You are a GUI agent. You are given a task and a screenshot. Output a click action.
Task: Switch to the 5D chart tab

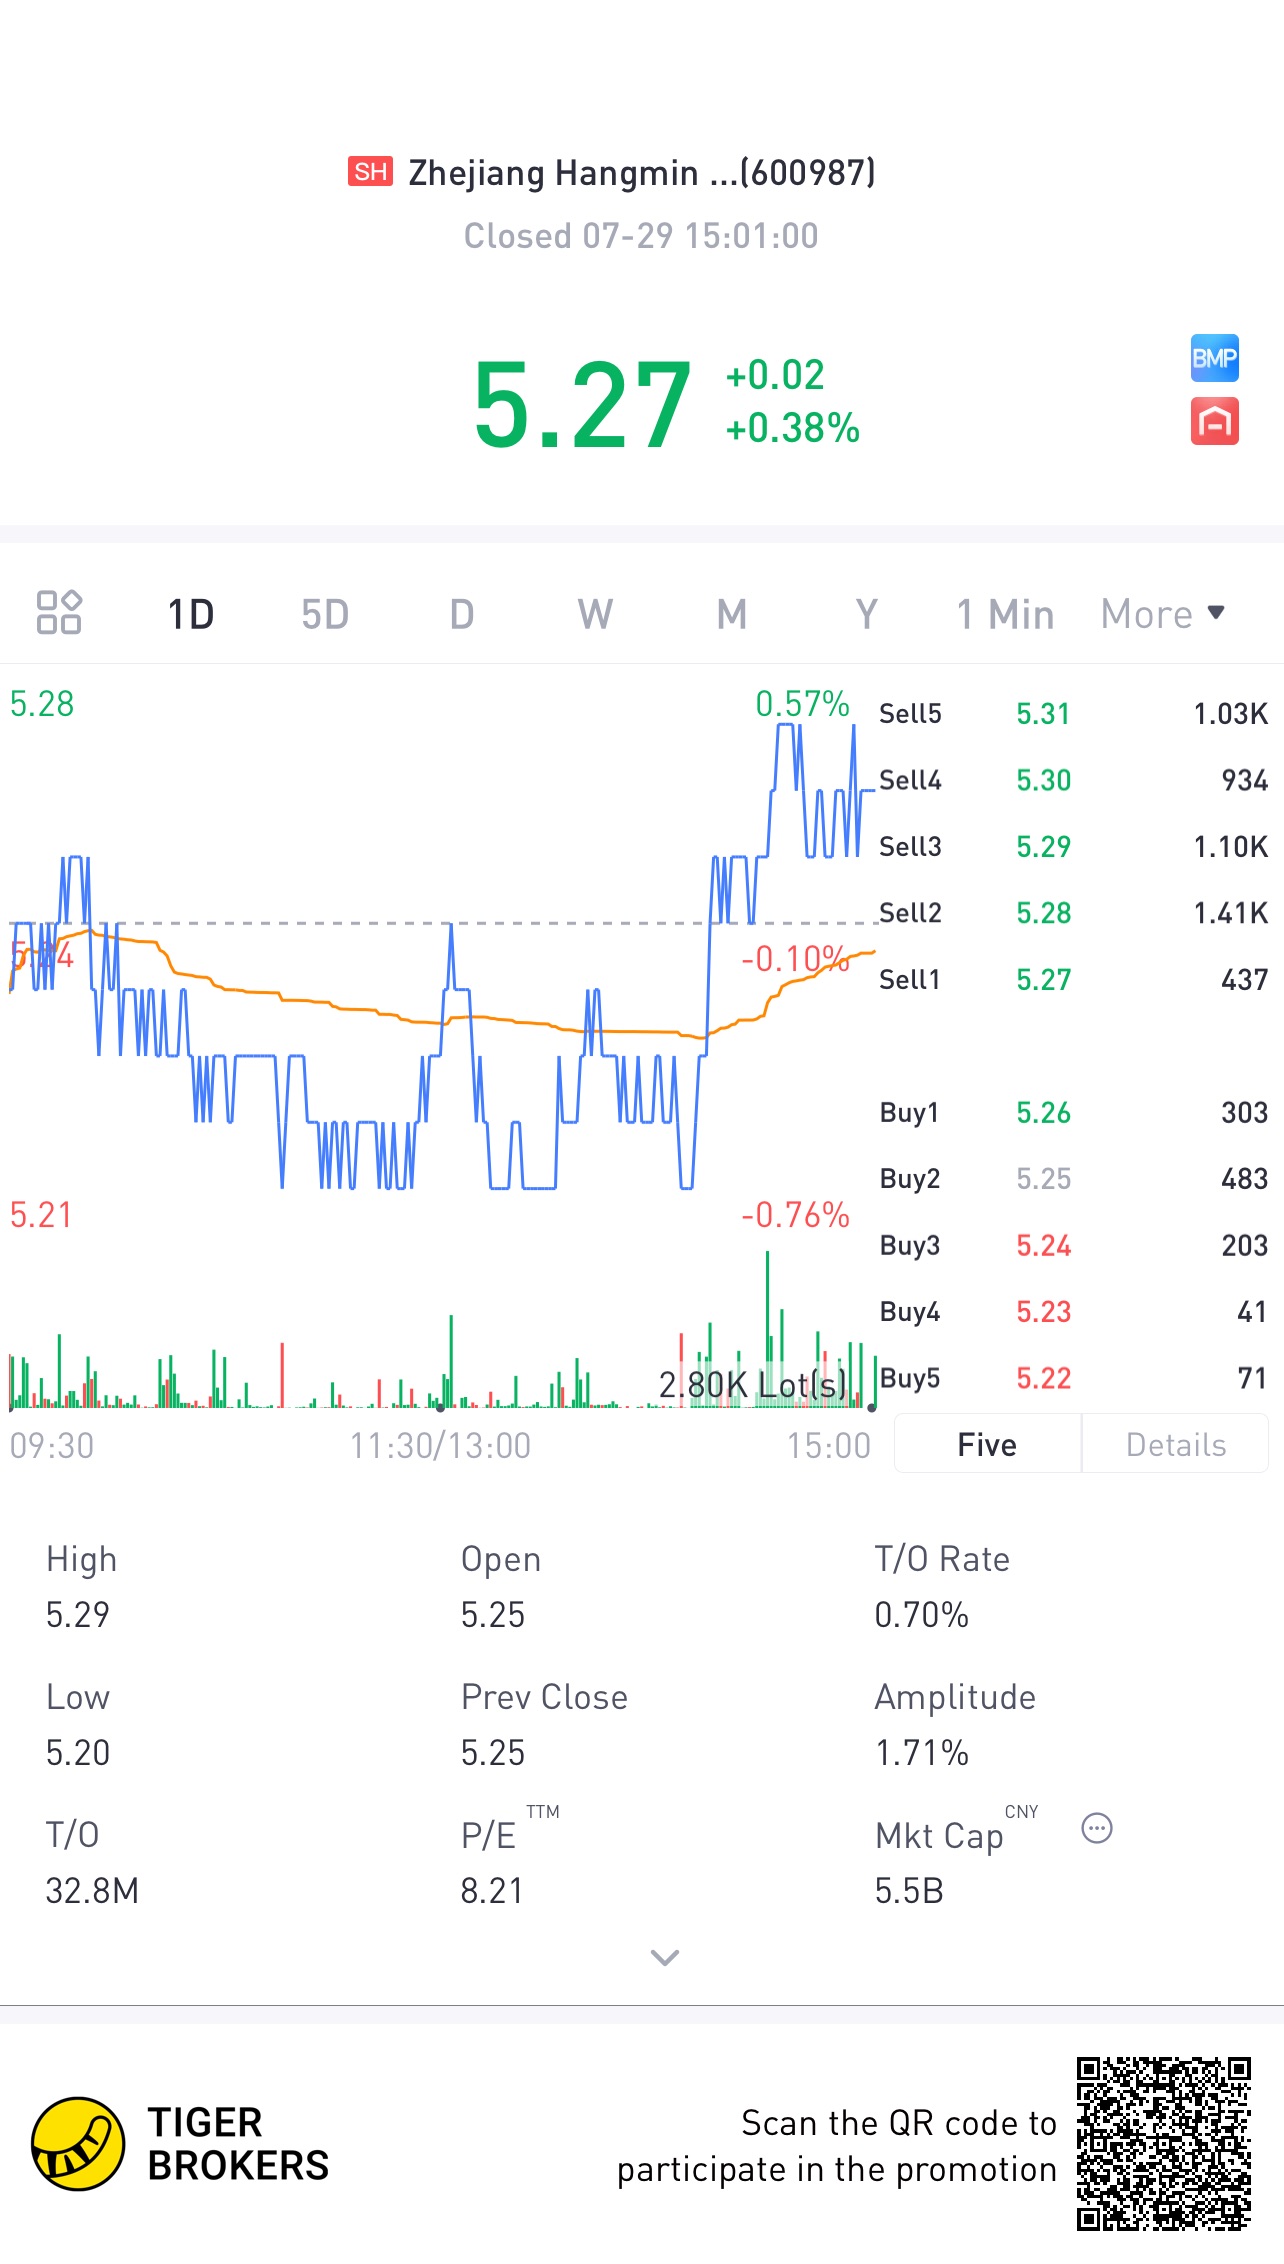pos(325,614)
